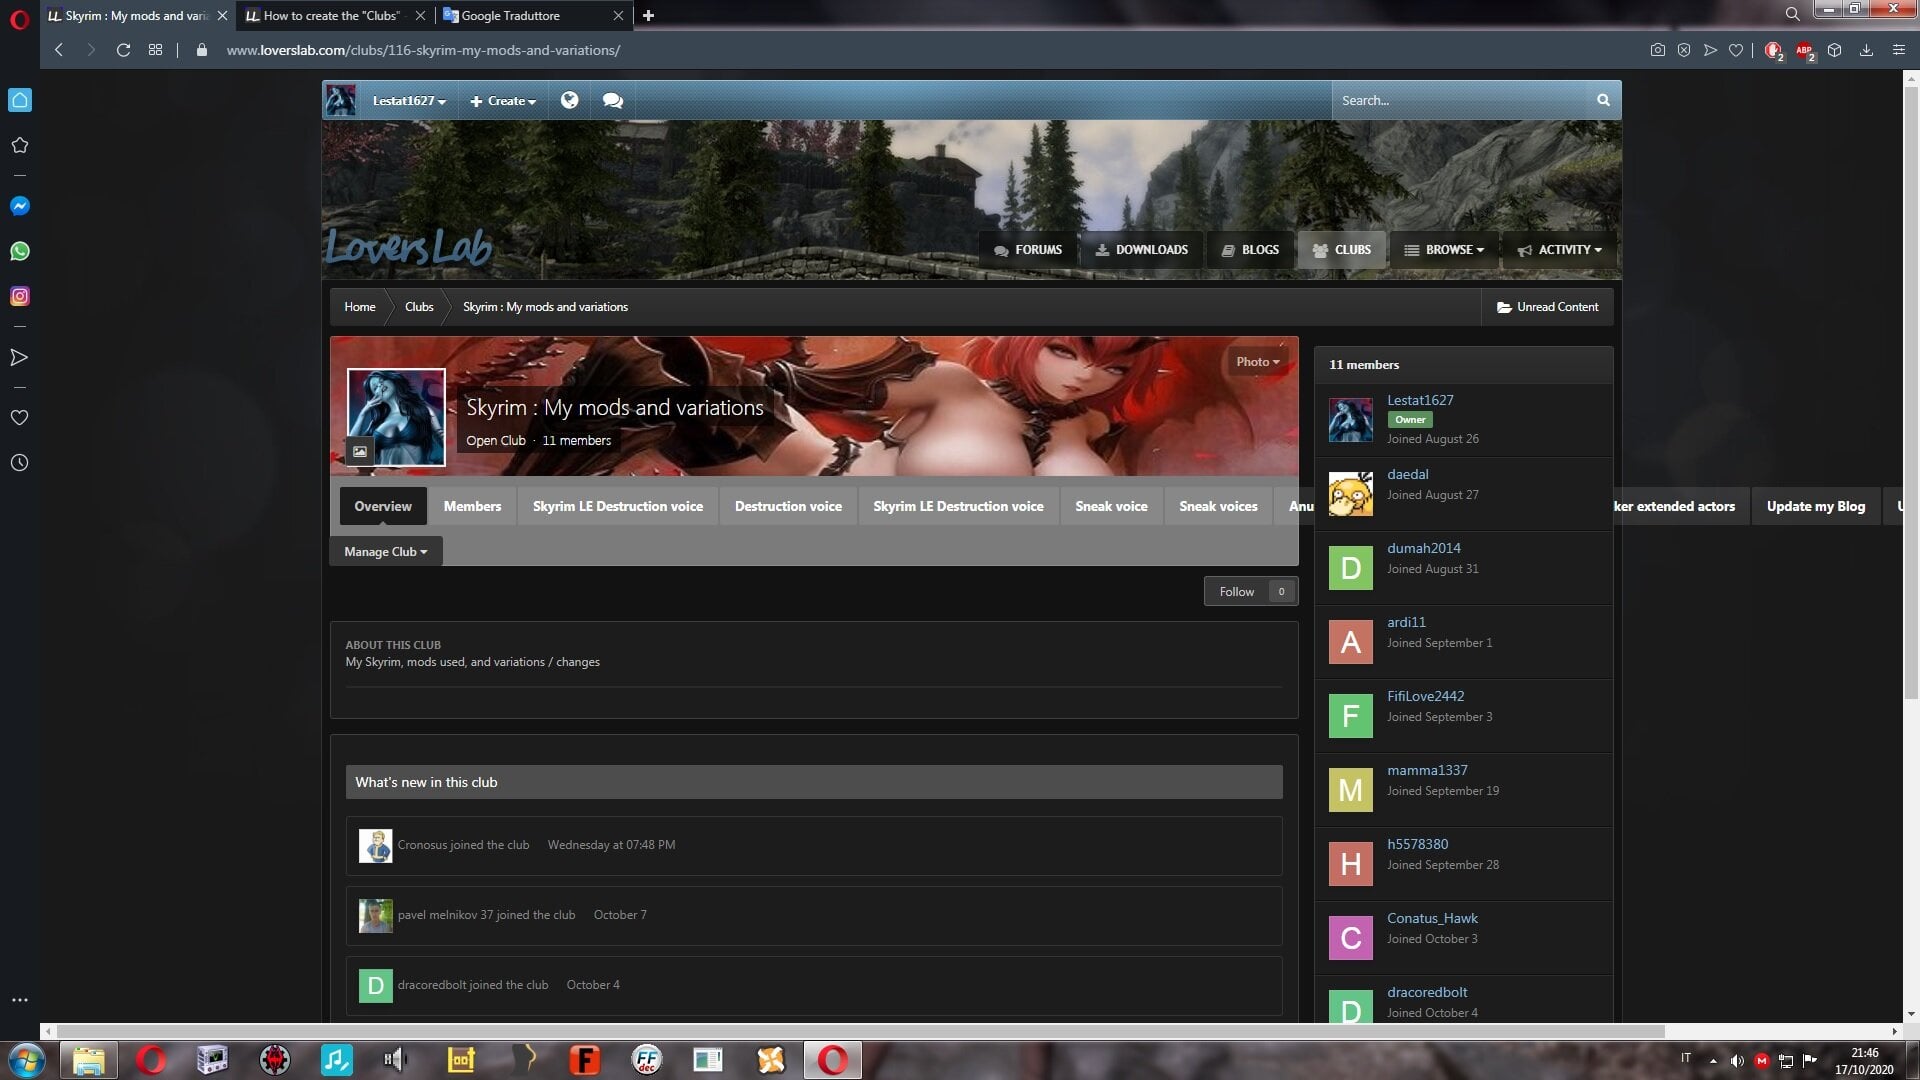This screenshot has width=1920, height=1080.
Task: Open daedal member profile
Action: pyautogui.click(x=1407, y=474)
